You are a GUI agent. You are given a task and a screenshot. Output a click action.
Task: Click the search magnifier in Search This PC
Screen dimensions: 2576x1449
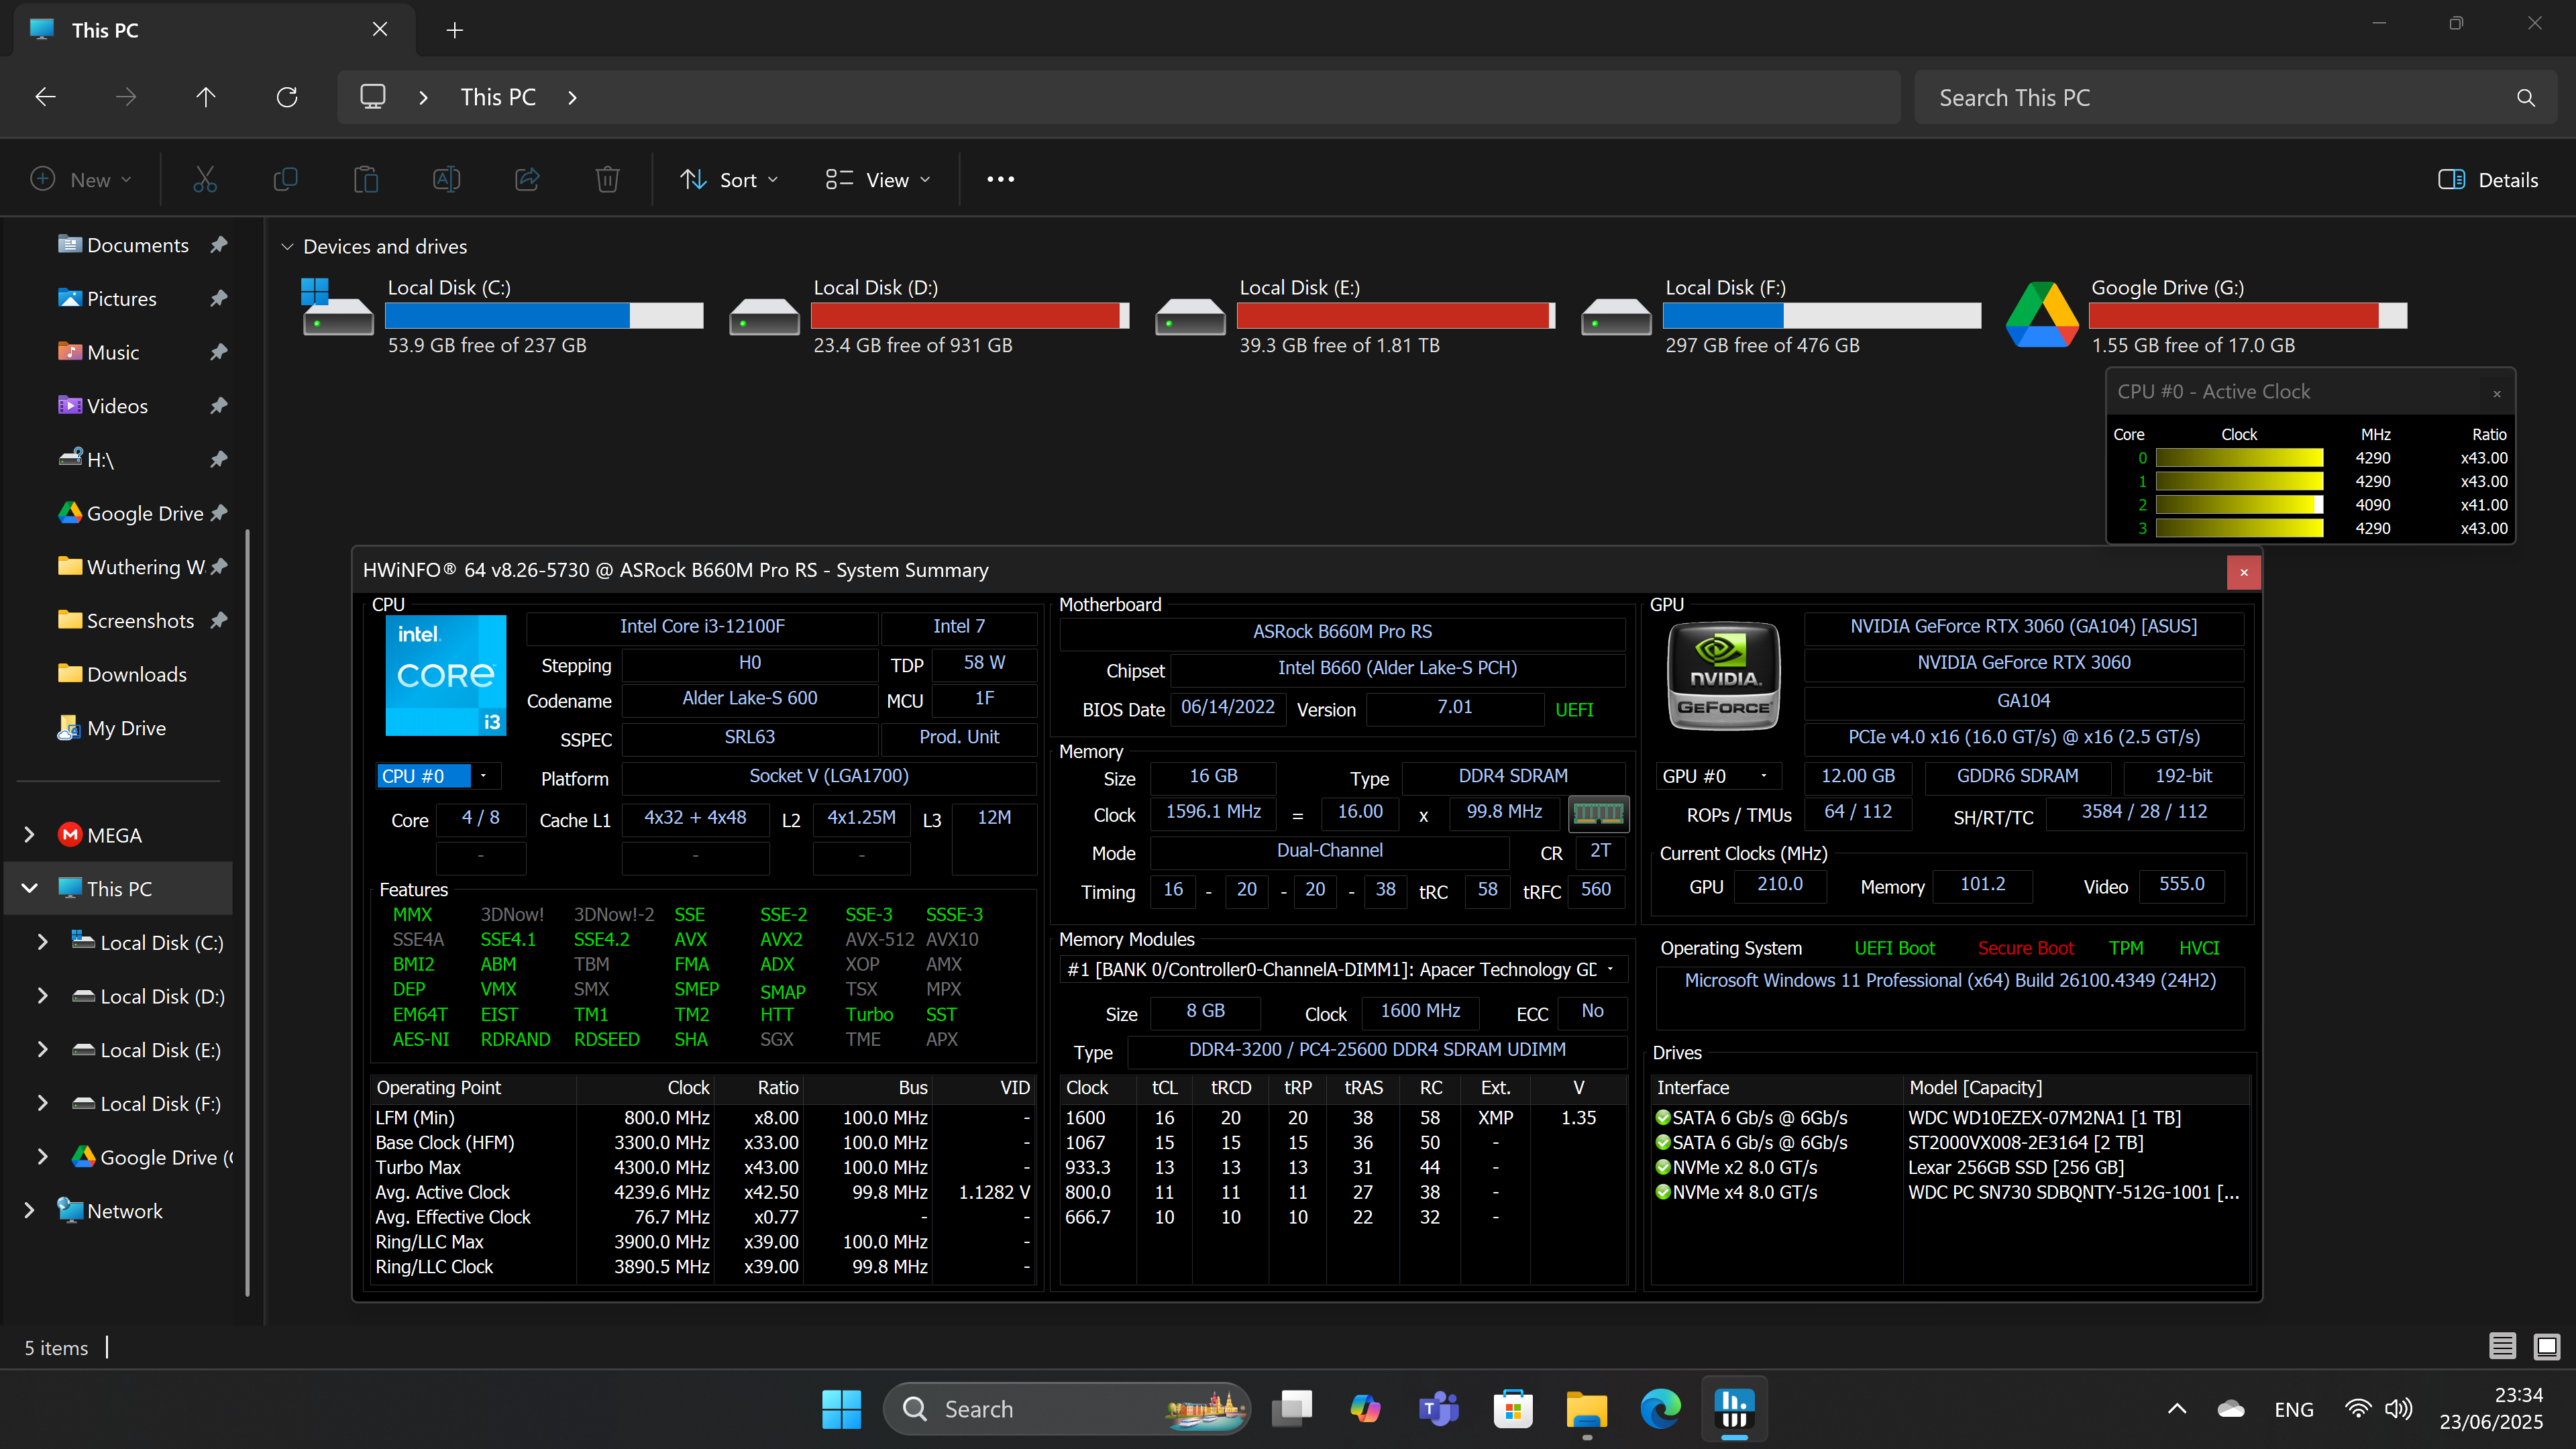[2526, 98]
